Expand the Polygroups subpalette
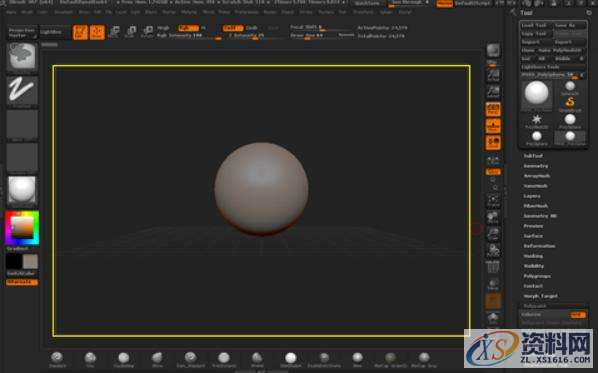Image resolution: width=598 pixels, height=373 pixels. coord(537,276)
